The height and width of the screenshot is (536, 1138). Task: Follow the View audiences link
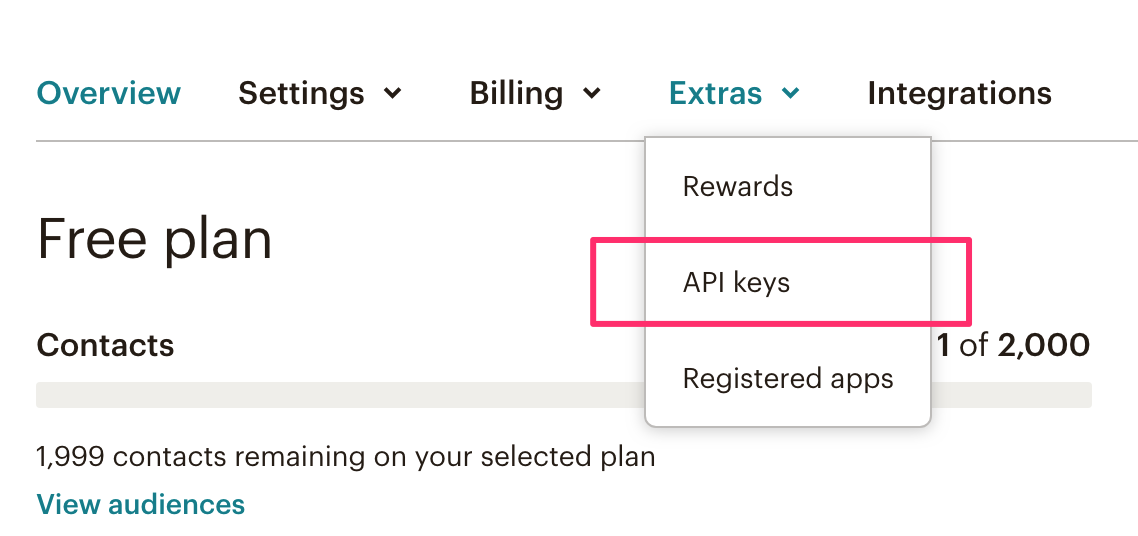[141, 503]
